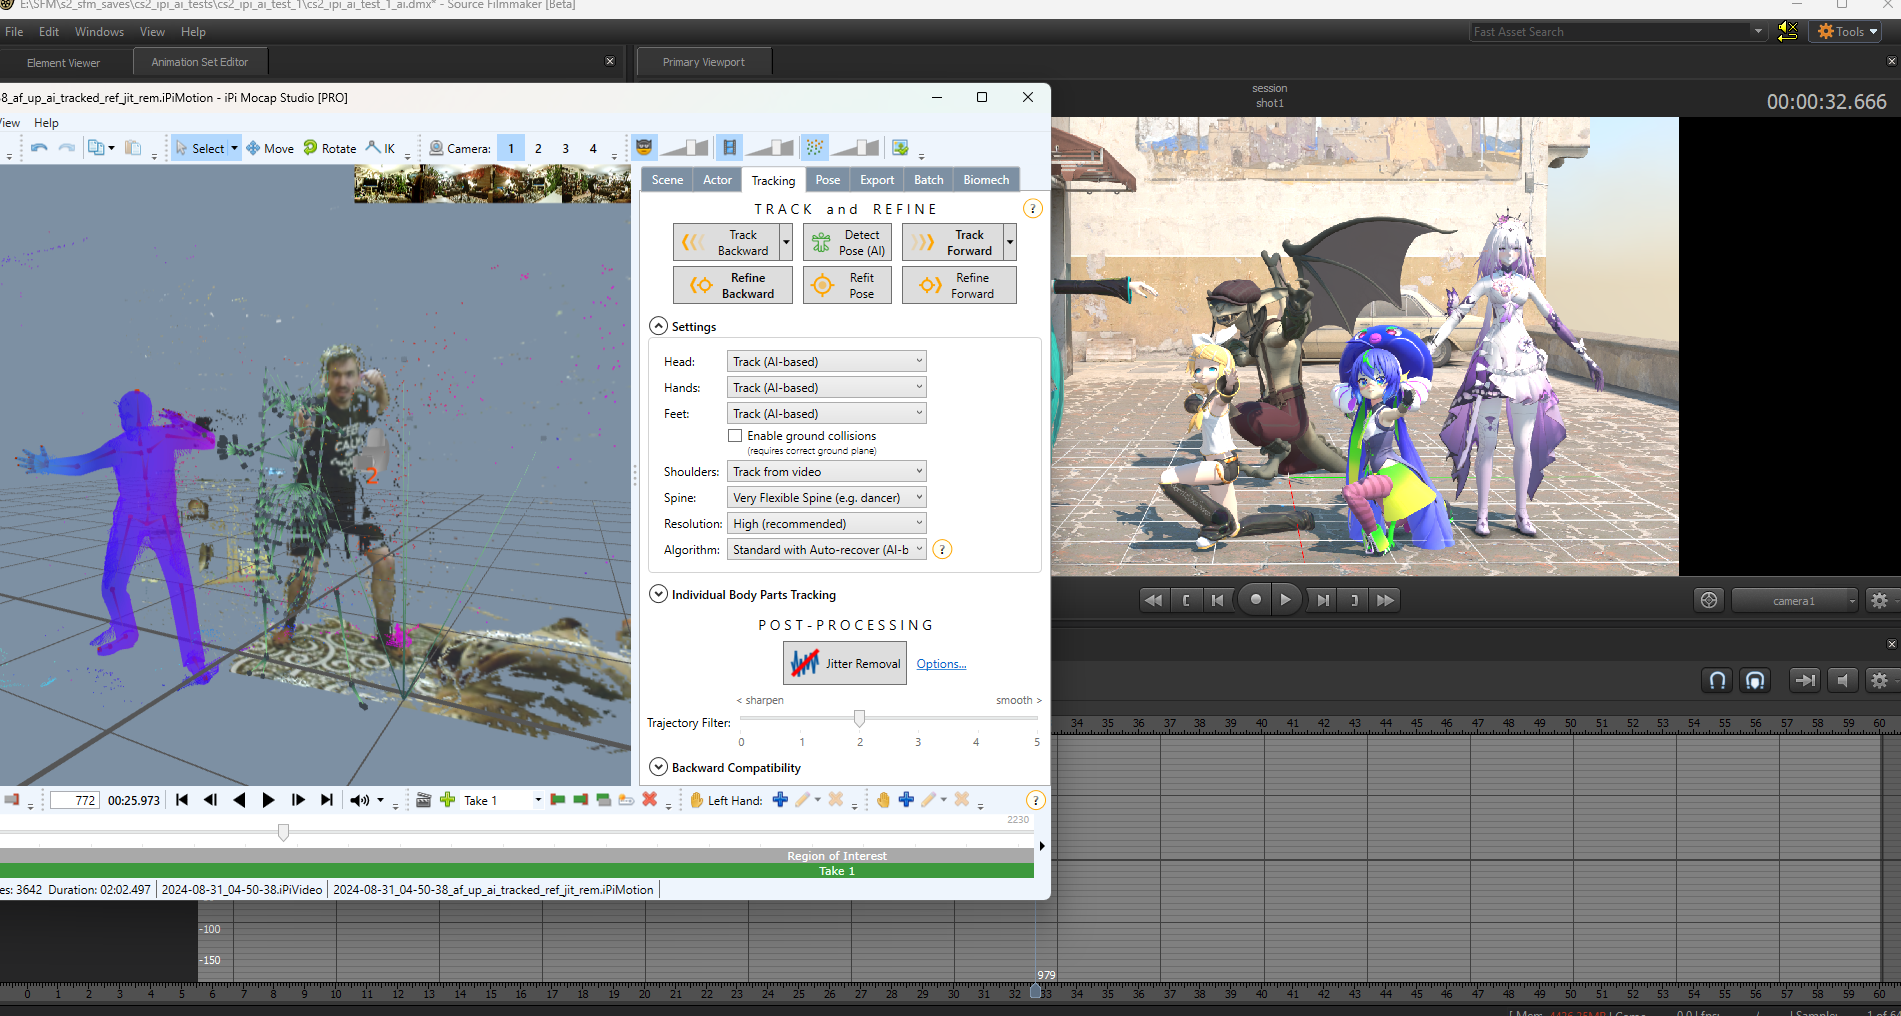Open the Windows menu in Source Filmmaker
Viewport: 1901px width, 1016px height.
99,32
